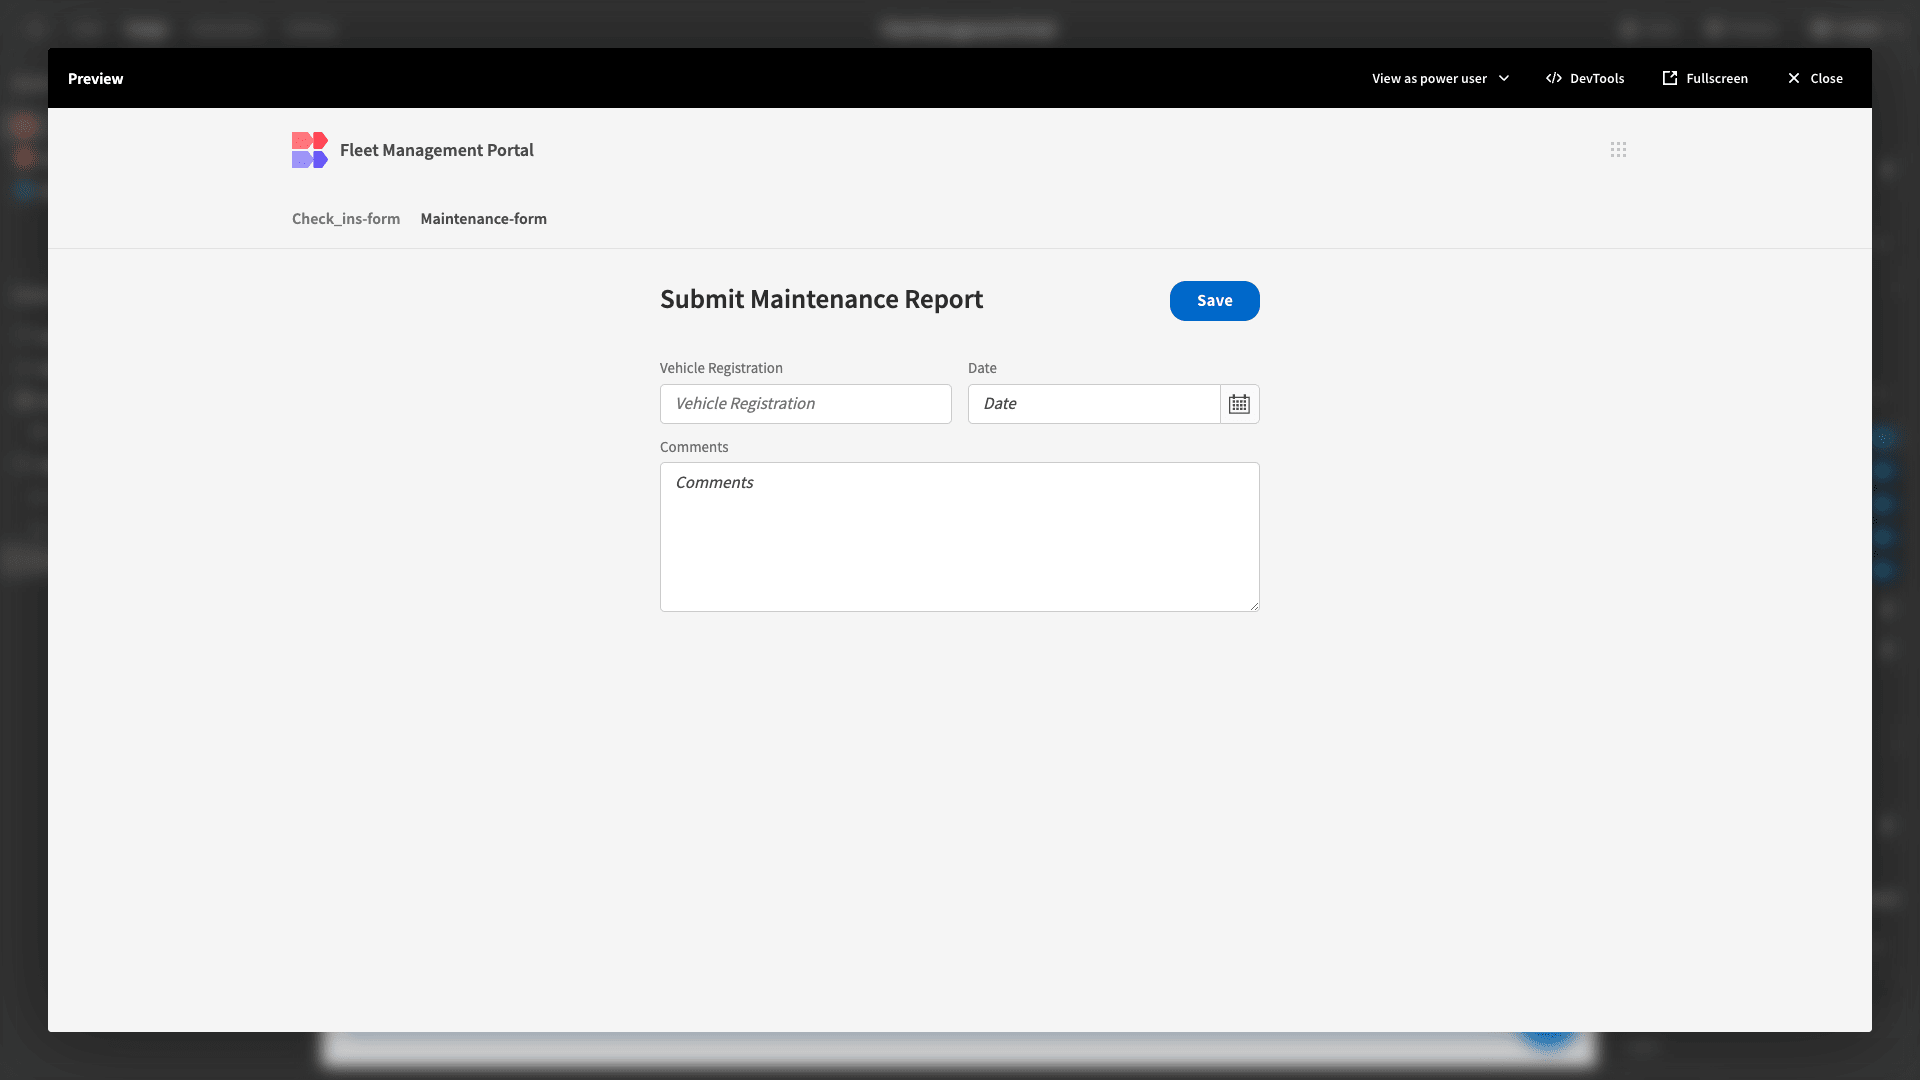This screenshot has width=1920, height=1080.
Task: Open the date picker calendar icon
Action: click(x=1239, y=404)
